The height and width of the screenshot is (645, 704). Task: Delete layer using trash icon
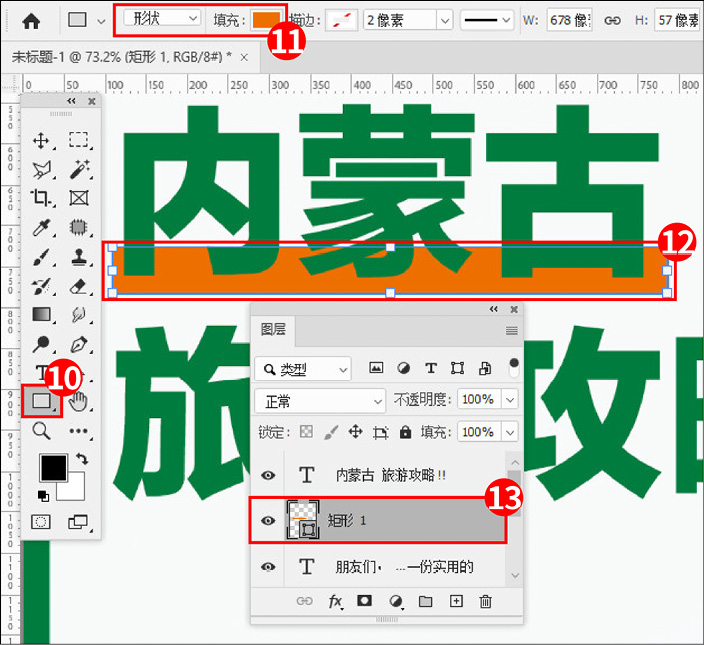(x=486, y=601)
